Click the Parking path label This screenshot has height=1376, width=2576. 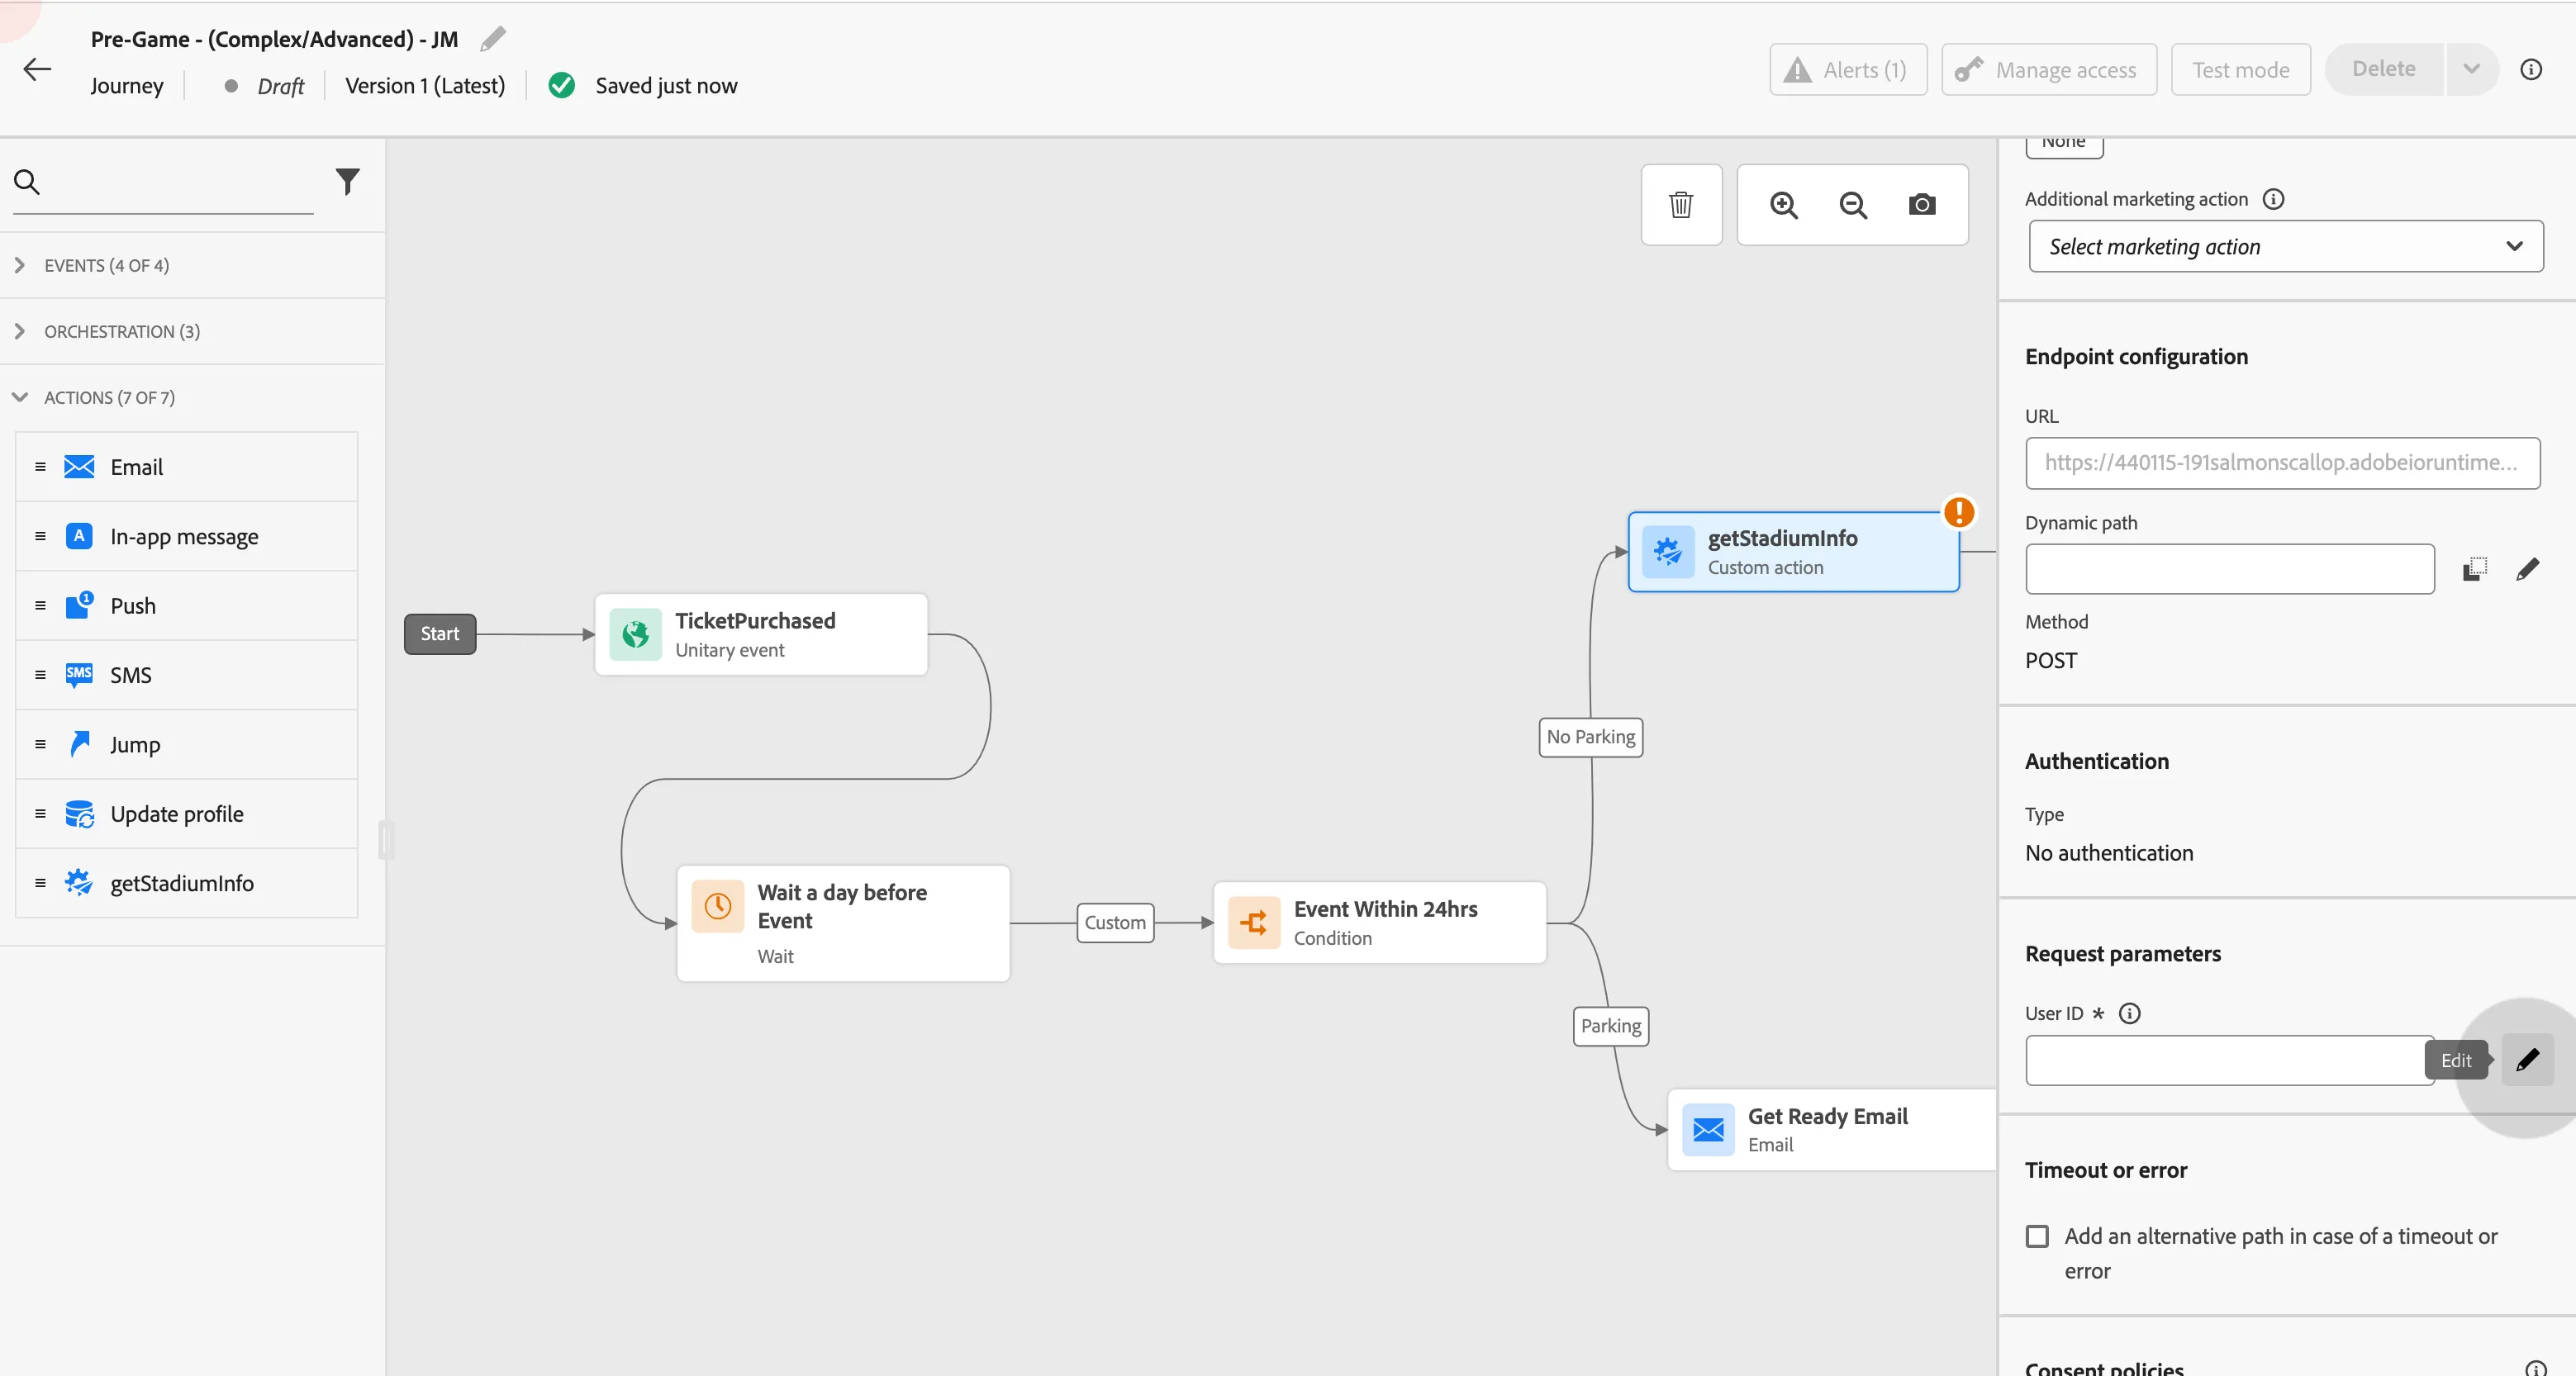pyautogui.click(x=1610, y=1026)
